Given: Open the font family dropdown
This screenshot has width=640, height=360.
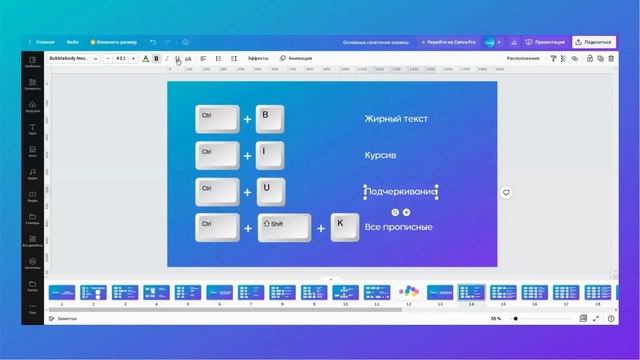Looking at the screenshot, I should pyautogui.click(x=73, y=59).
